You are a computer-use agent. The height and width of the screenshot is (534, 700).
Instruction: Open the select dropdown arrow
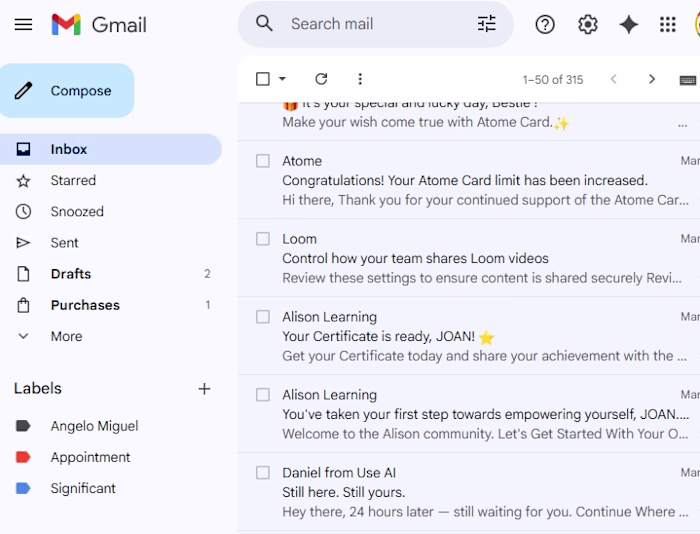tap(282, 79)
